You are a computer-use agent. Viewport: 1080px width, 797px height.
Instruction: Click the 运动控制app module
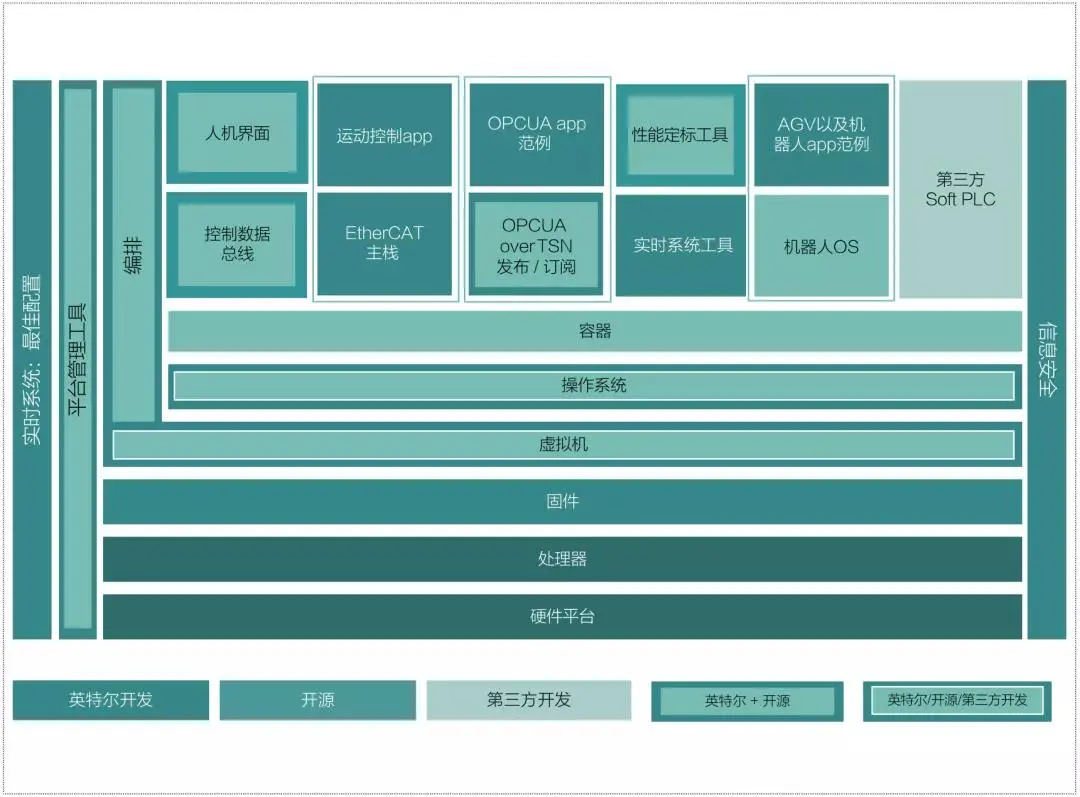pyautogui.click(x=384, y=133)
